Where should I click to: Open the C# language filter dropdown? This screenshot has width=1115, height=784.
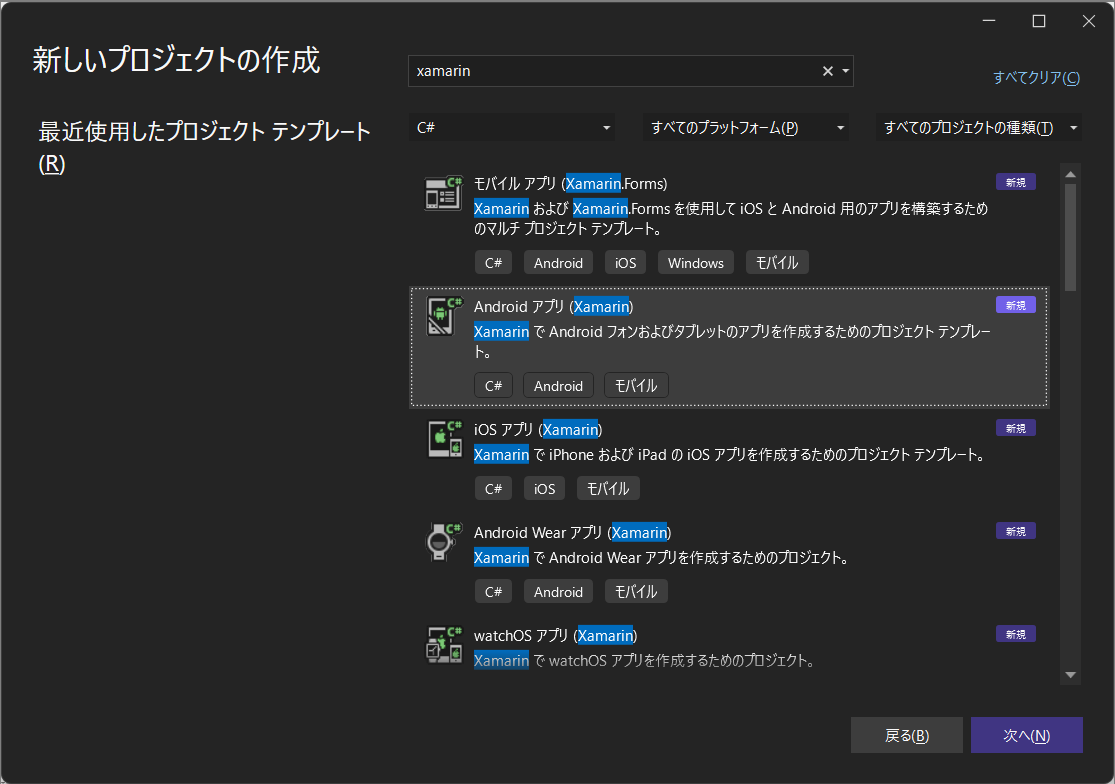(x=512, y=128)
